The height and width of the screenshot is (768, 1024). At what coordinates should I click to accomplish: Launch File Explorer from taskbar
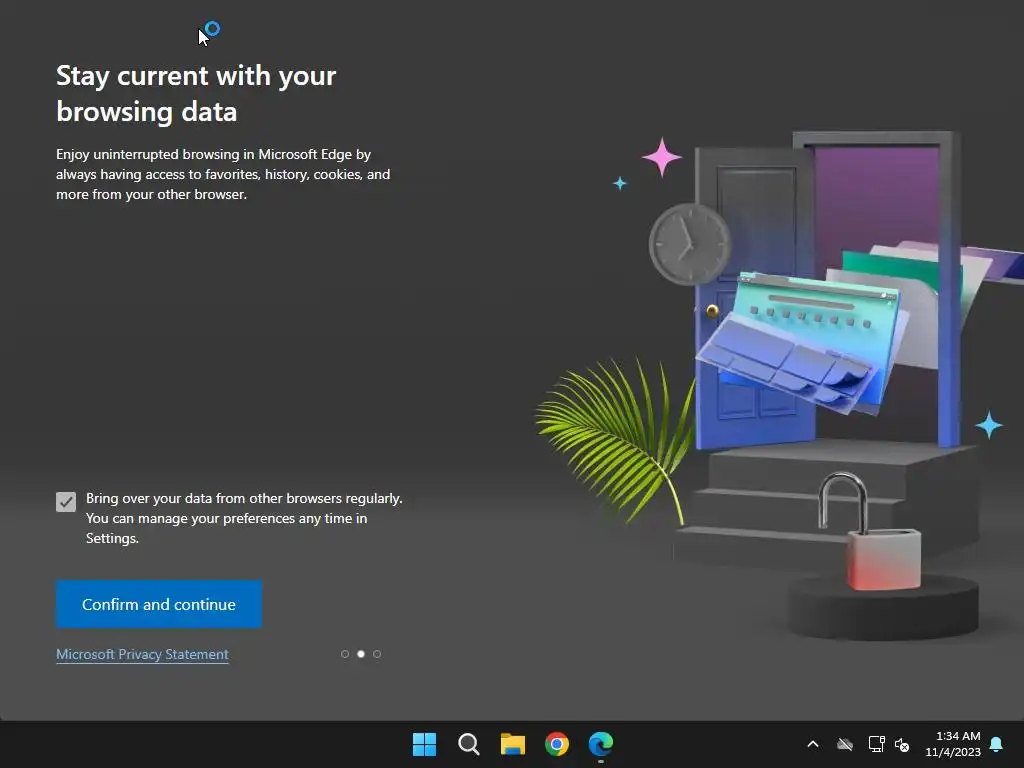513,744
